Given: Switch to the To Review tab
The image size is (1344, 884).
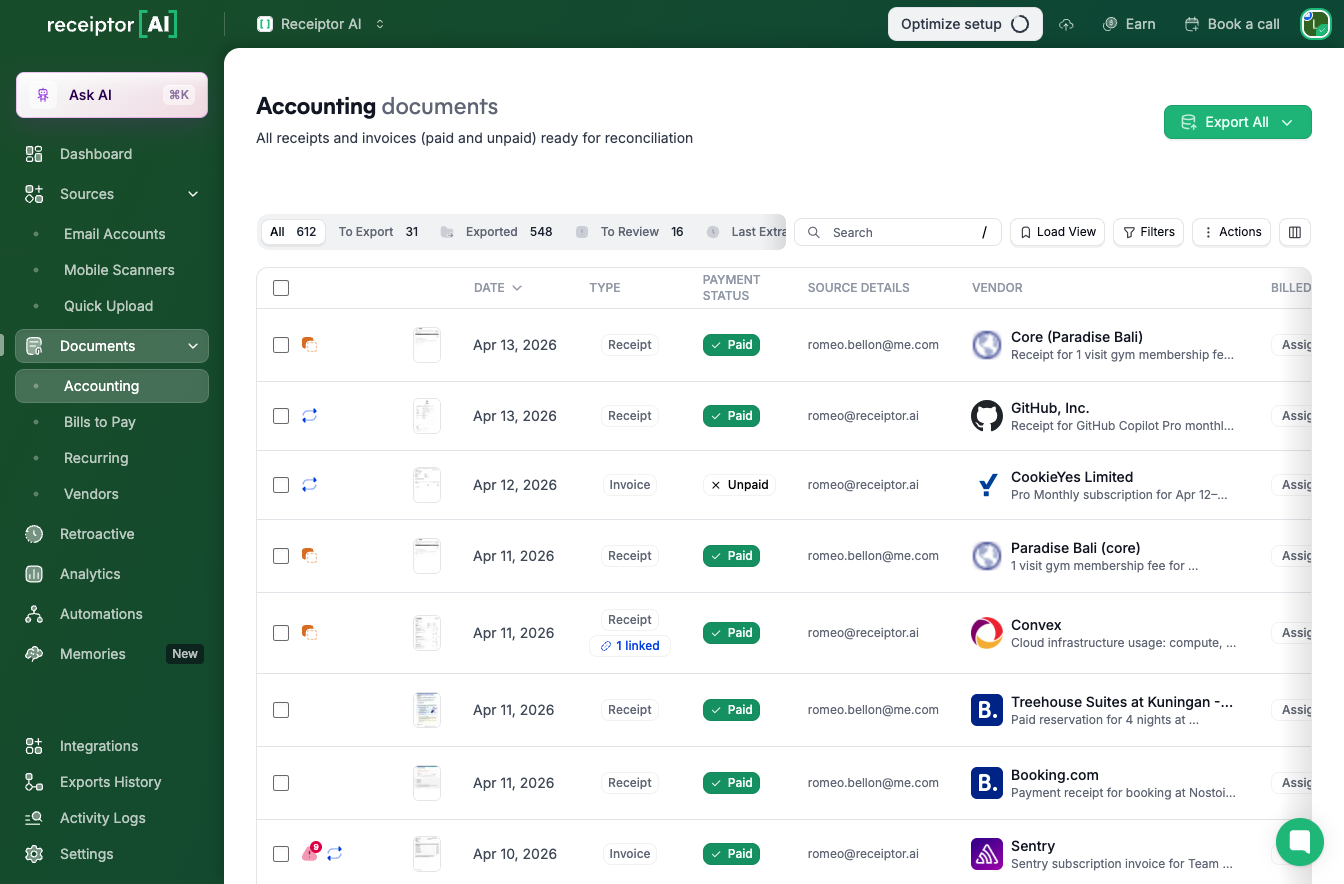Looking at the screenshot, I should pyautogui.click(x=629, y=232).
